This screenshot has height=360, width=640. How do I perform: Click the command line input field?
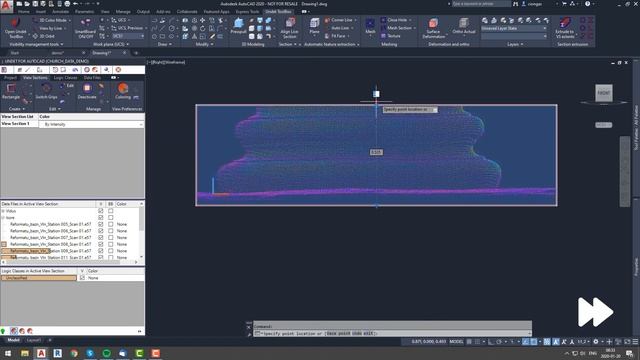coord(392,333)
